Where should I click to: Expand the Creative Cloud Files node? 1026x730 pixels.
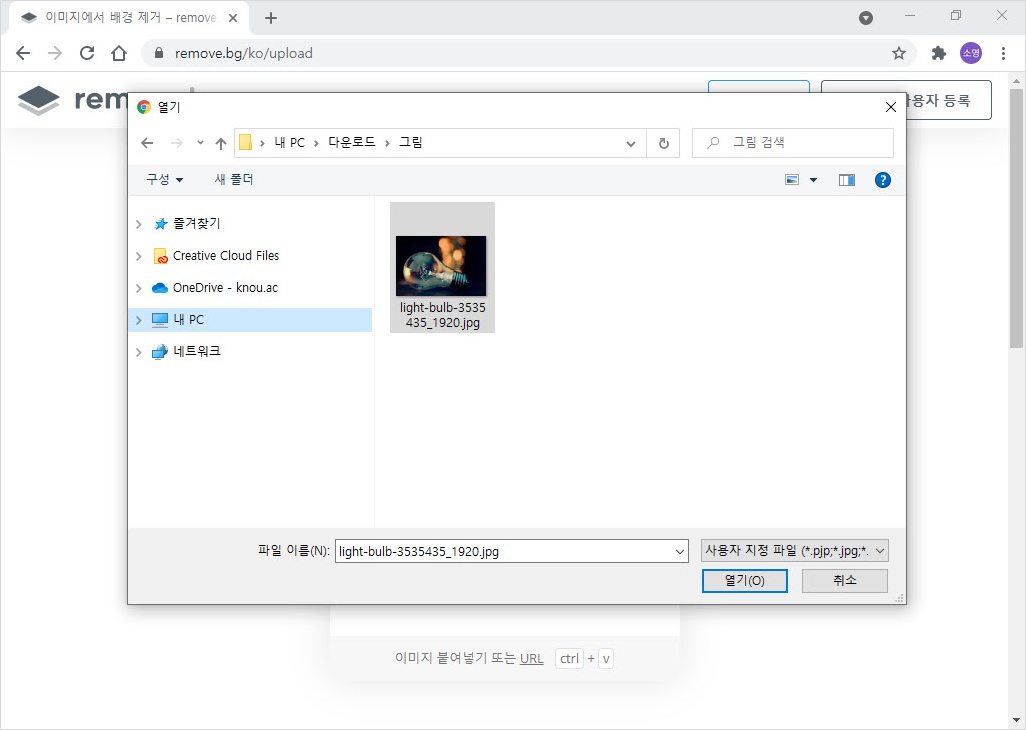point(139,256)
